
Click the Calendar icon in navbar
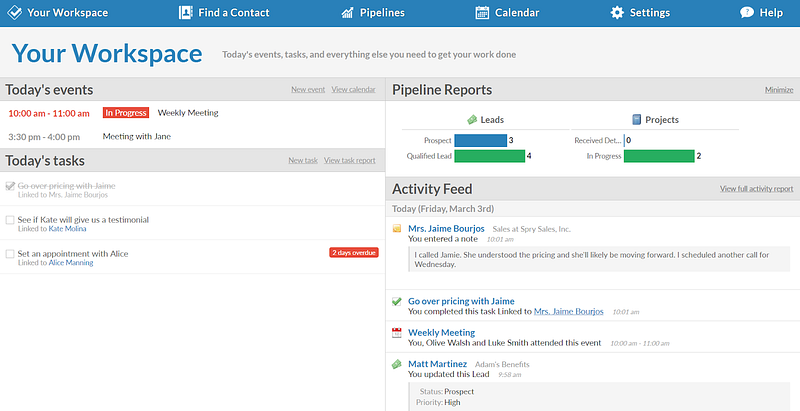(482, 12)
